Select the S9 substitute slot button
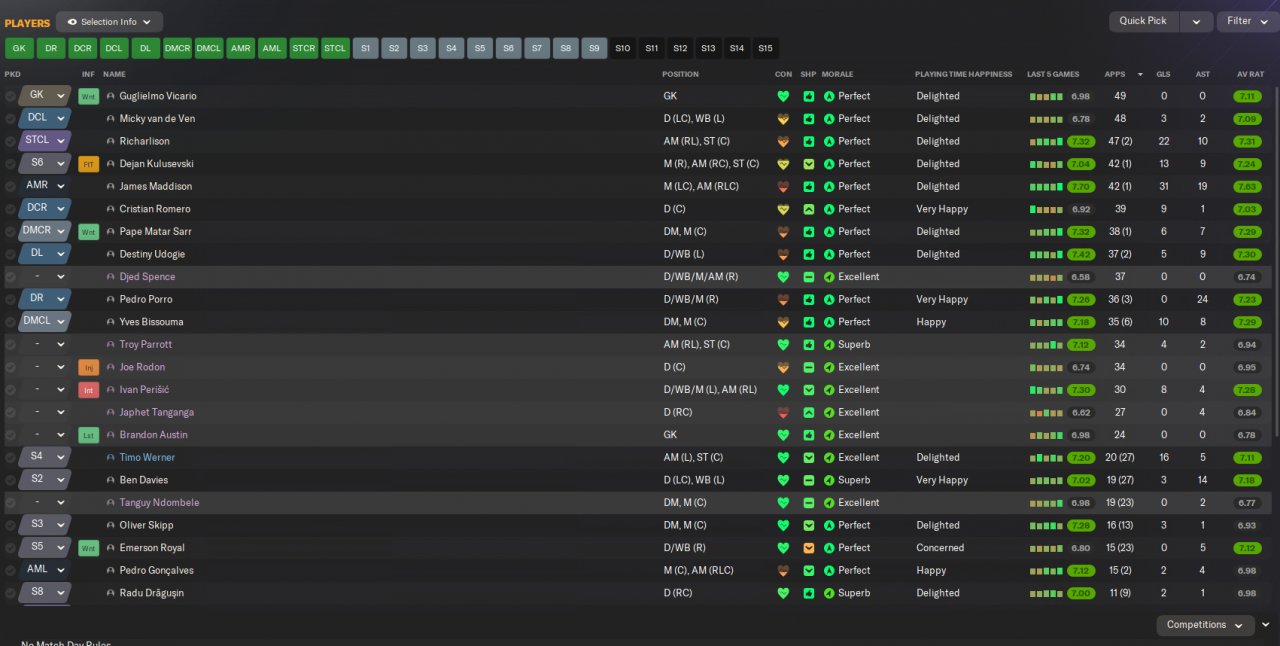This screenshot has width=1280, height=646. click(594, 48)
